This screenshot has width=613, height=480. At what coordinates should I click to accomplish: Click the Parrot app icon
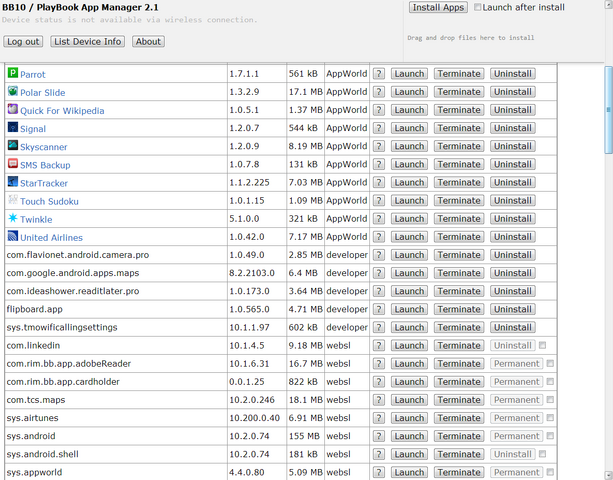13,73
